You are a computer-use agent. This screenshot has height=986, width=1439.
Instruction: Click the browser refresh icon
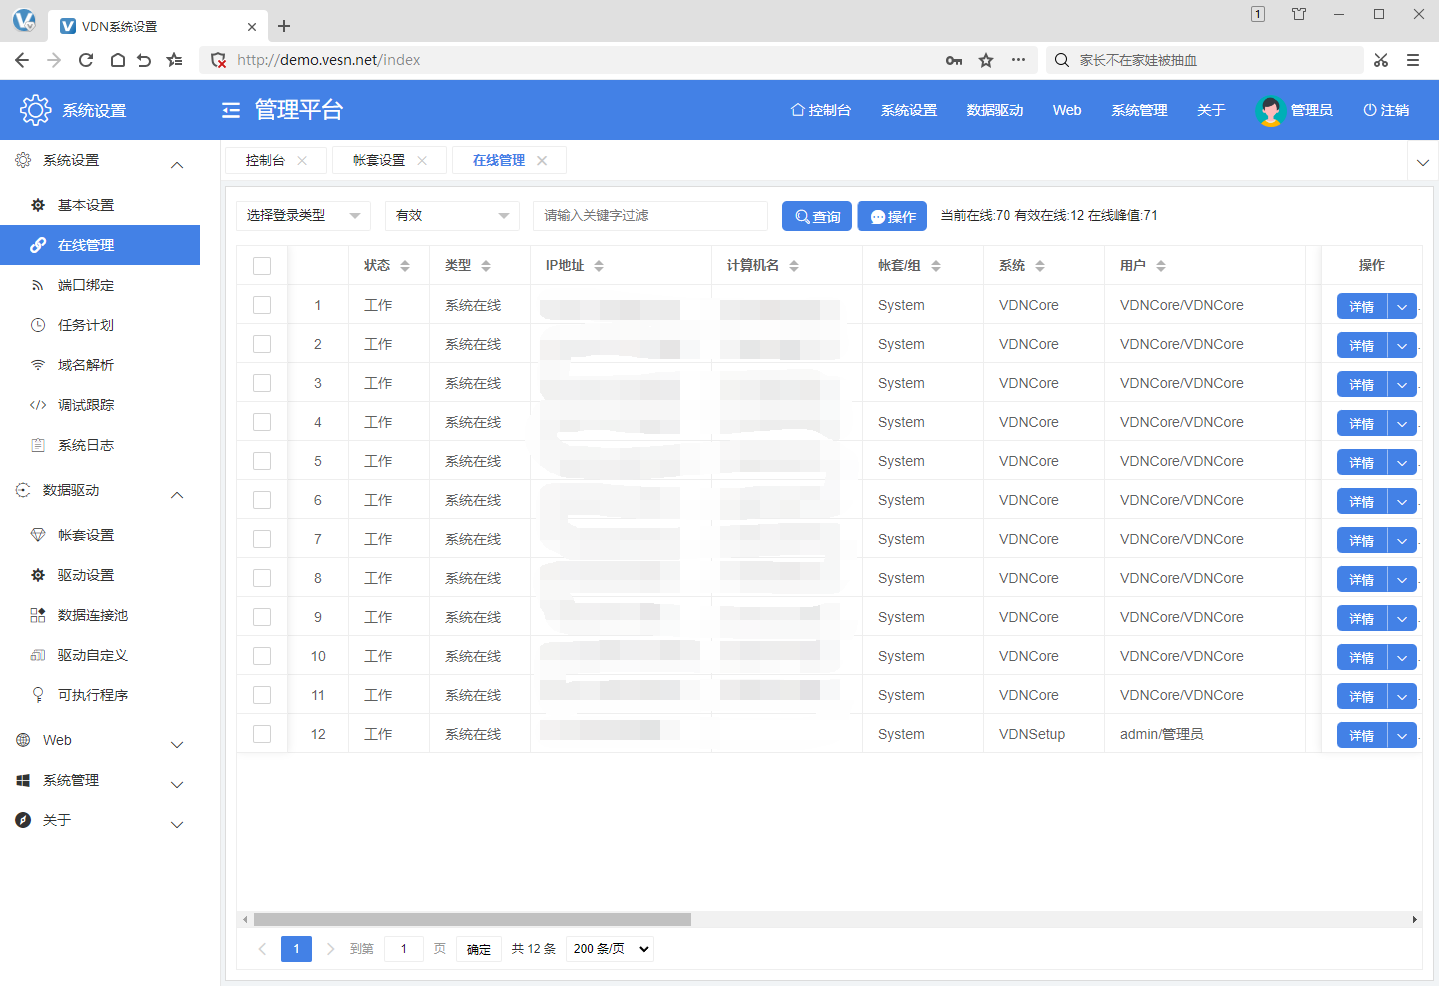(x=86, y=60)
